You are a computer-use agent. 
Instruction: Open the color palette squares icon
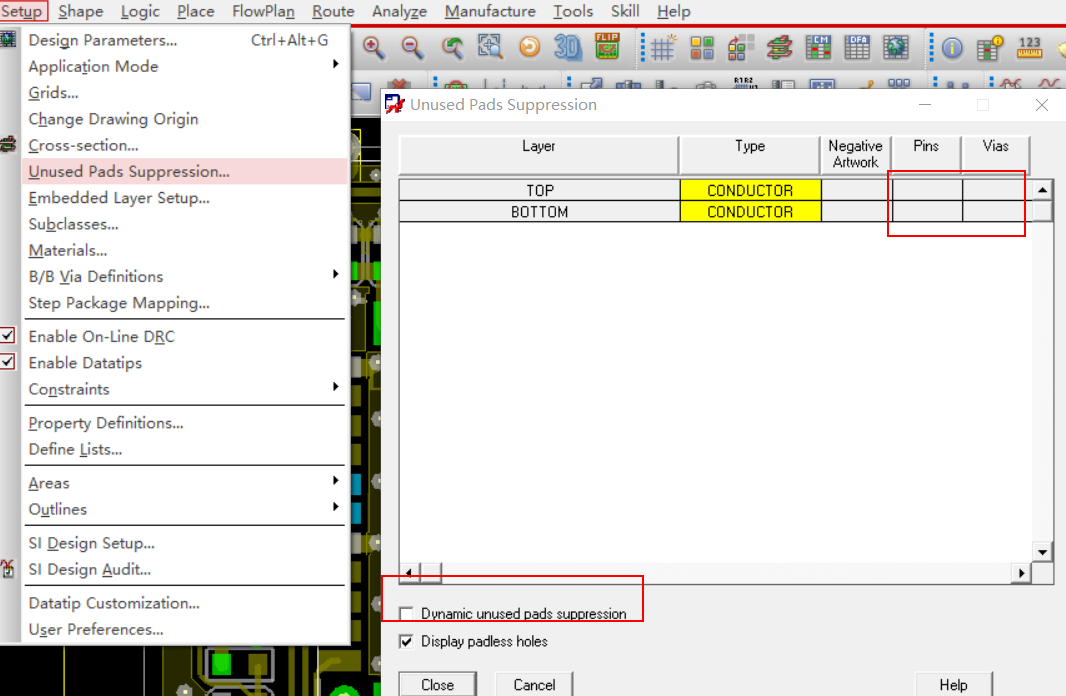[x=702, y=48]
